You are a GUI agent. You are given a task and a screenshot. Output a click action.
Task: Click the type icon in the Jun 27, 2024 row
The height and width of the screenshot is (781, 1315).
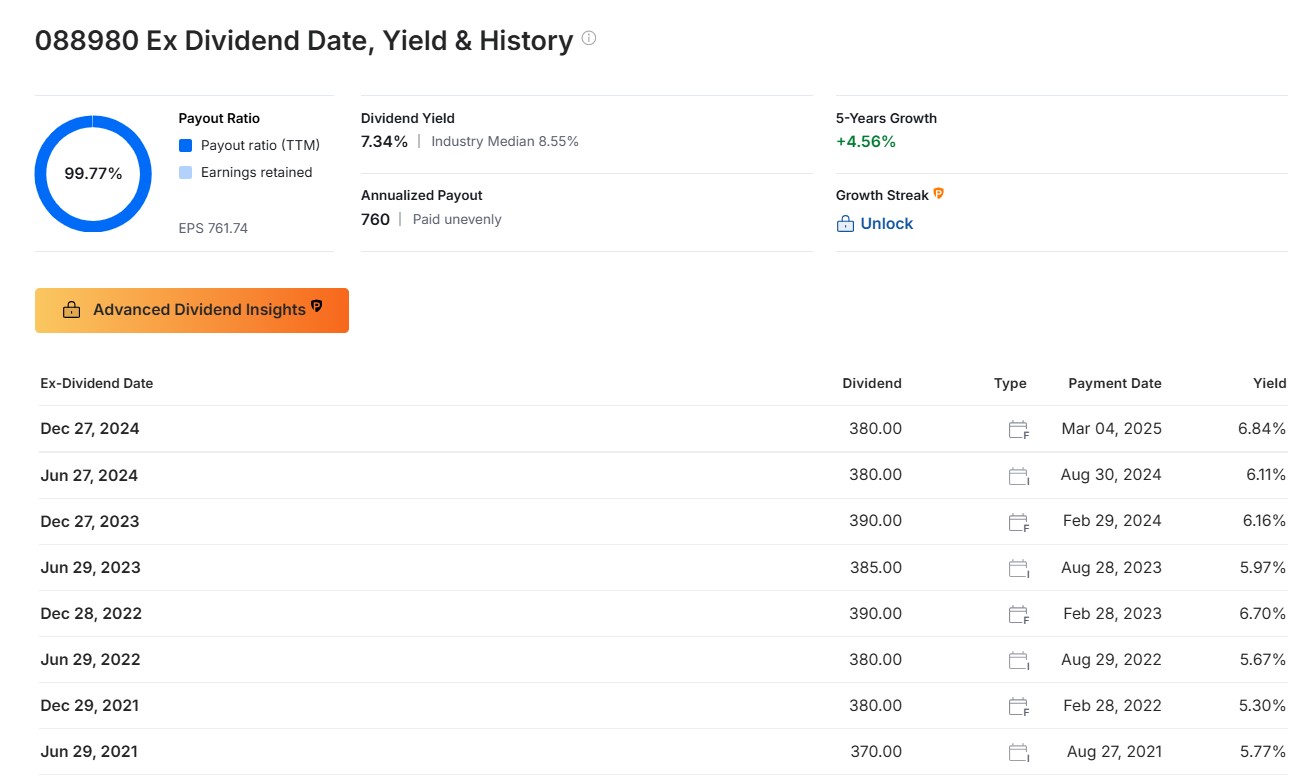click(1018, 475)
